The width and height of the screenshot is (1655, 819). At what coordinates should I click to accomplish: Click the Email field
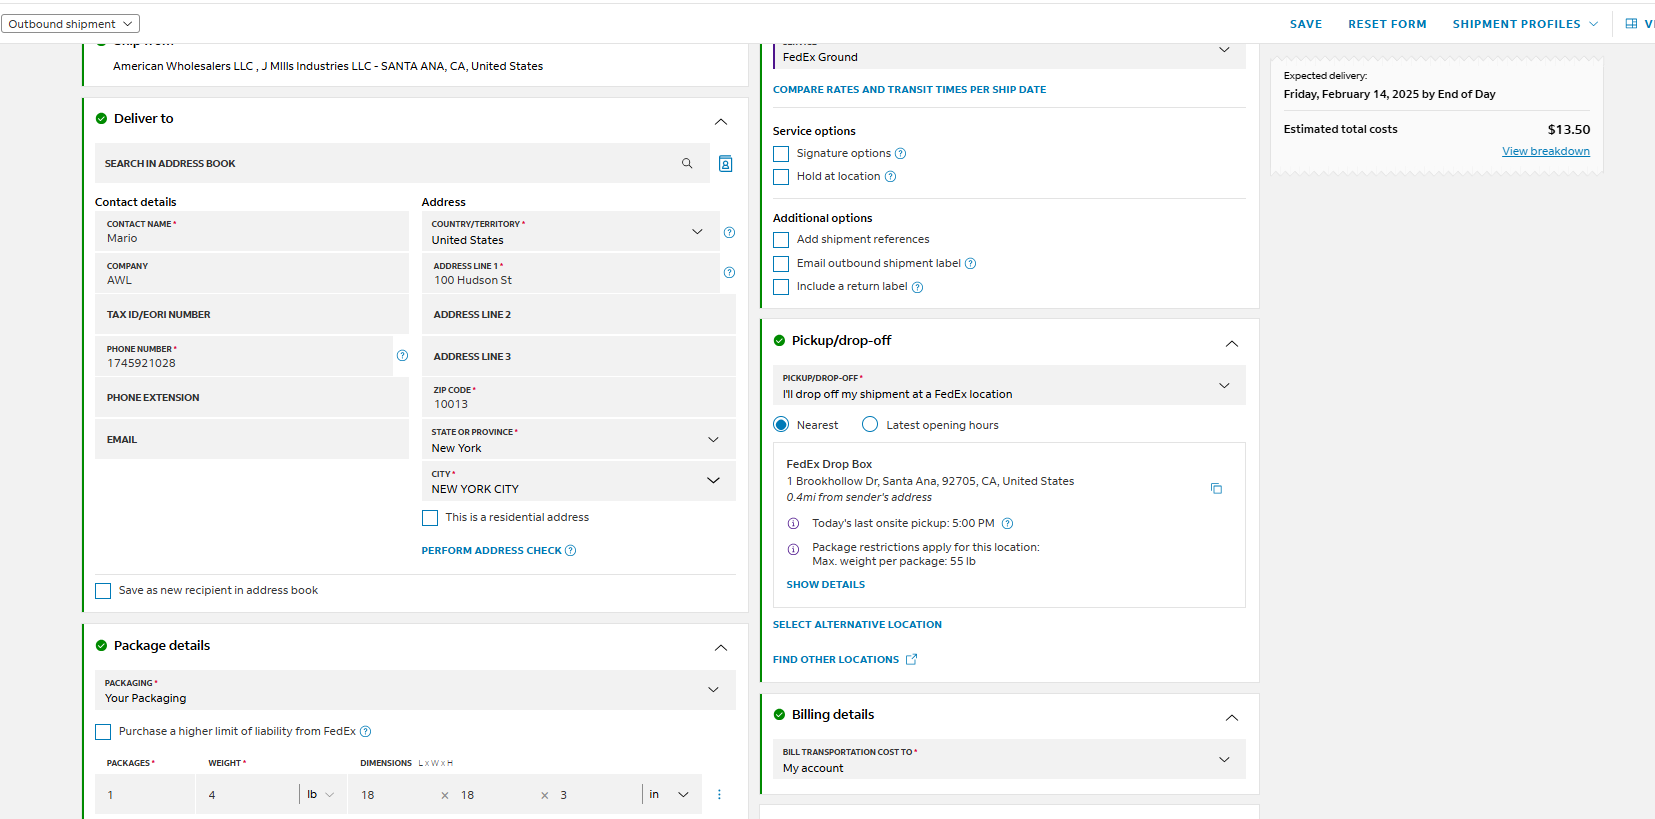[252, 440]
